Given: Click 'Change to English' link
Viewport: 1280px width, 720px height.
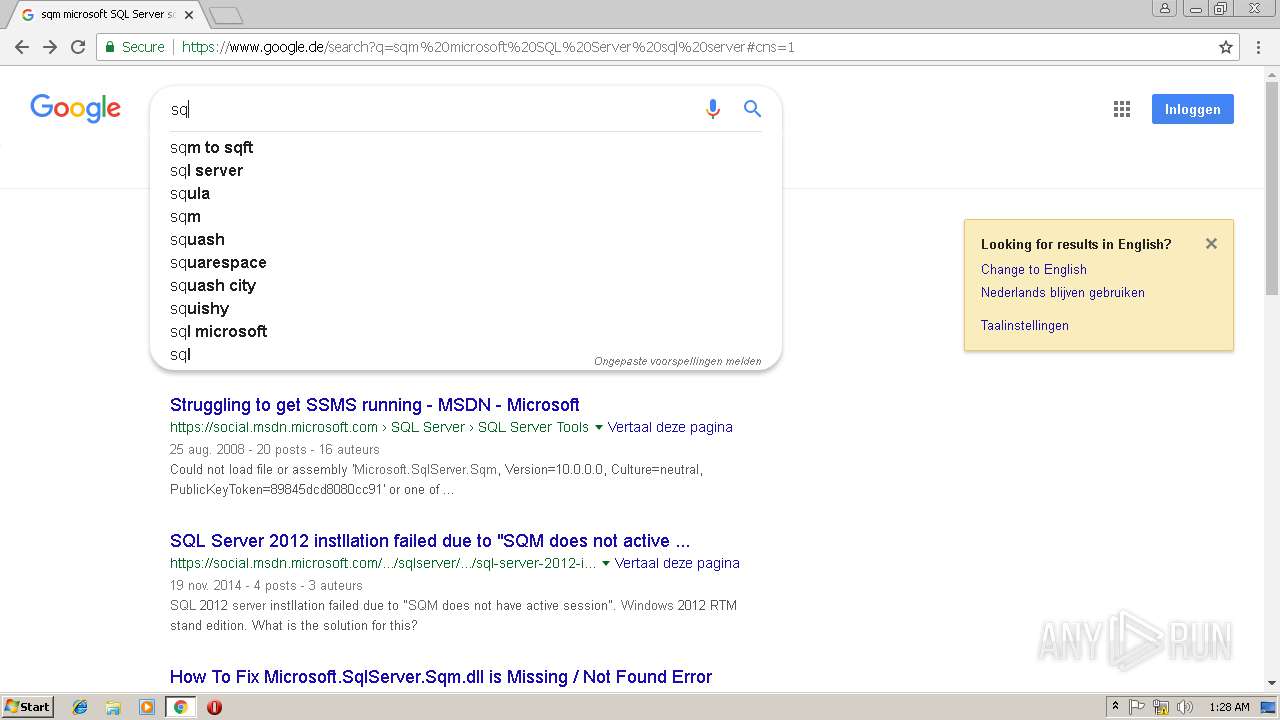Looking at the screenshot, I should coord(1033,269).
